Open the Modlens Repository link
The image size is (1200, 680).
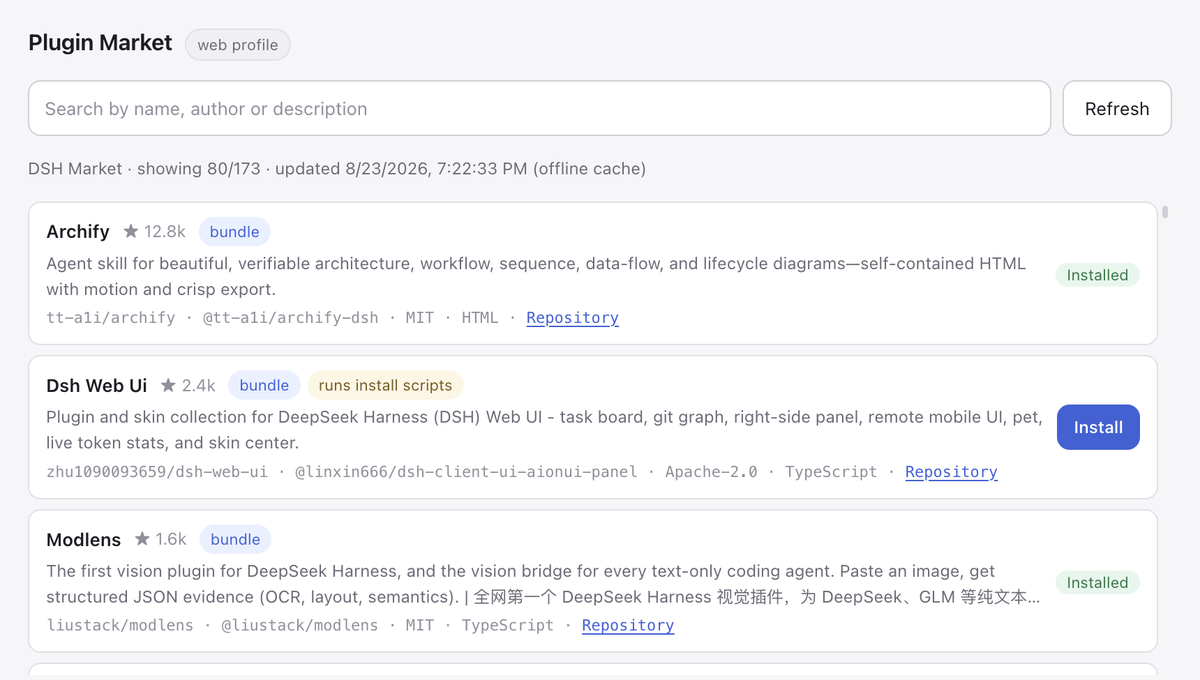coord(628,625)
